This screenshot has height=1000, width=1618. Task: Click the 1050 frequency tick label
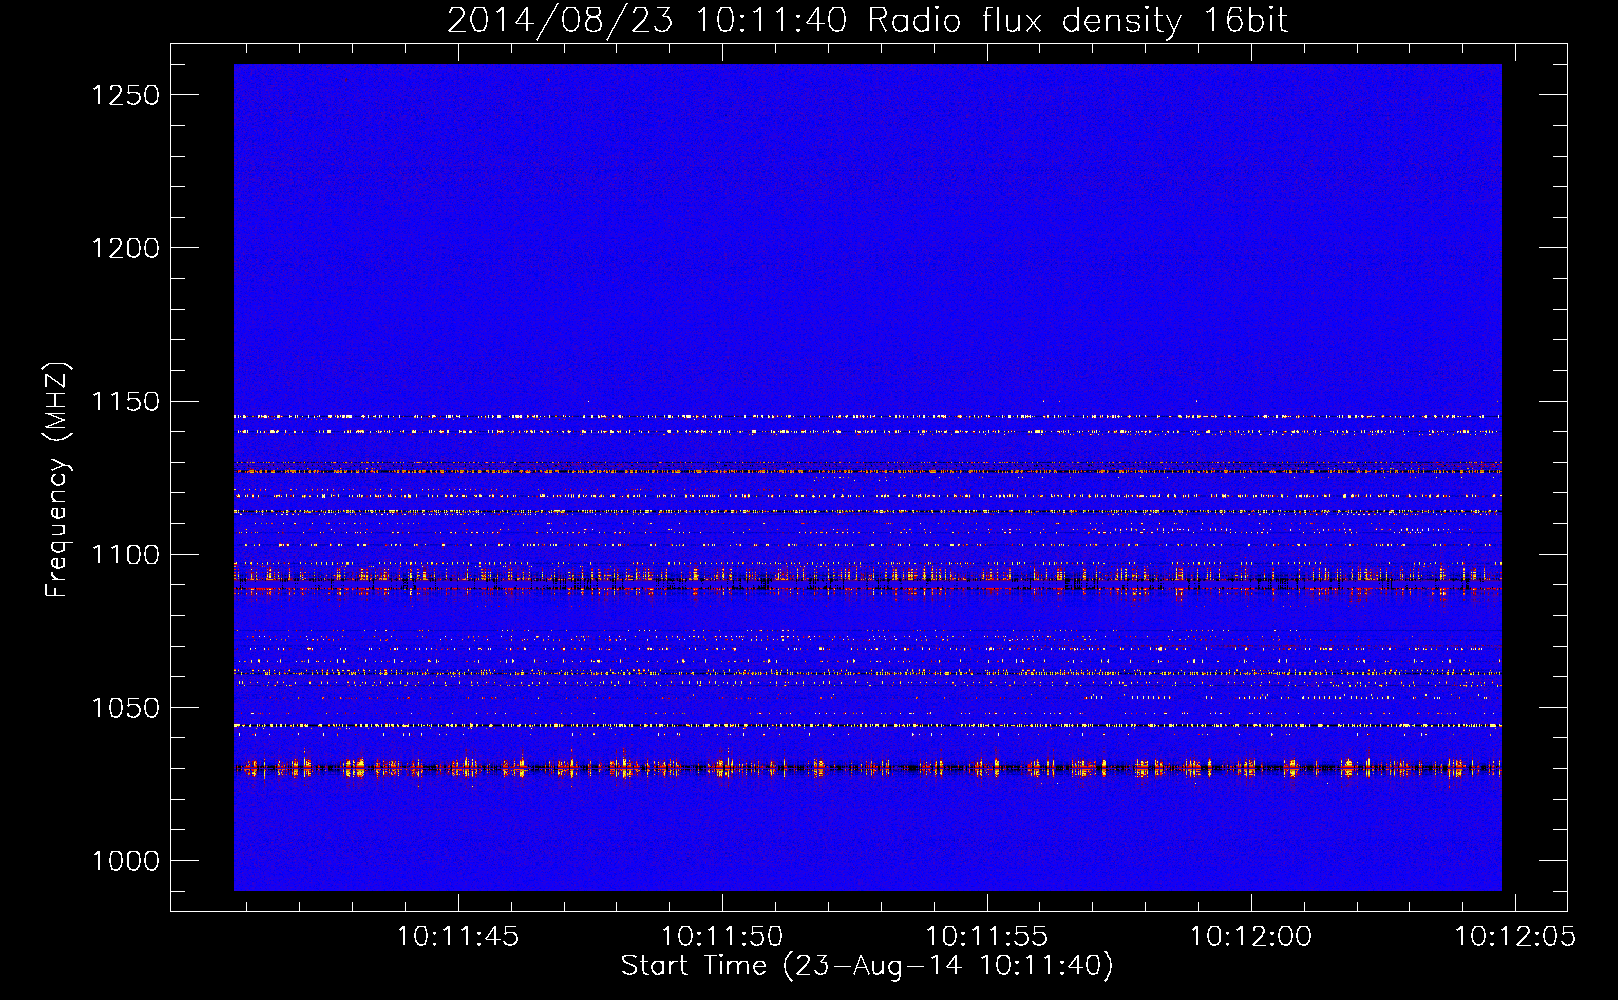(x=125, y=708)
